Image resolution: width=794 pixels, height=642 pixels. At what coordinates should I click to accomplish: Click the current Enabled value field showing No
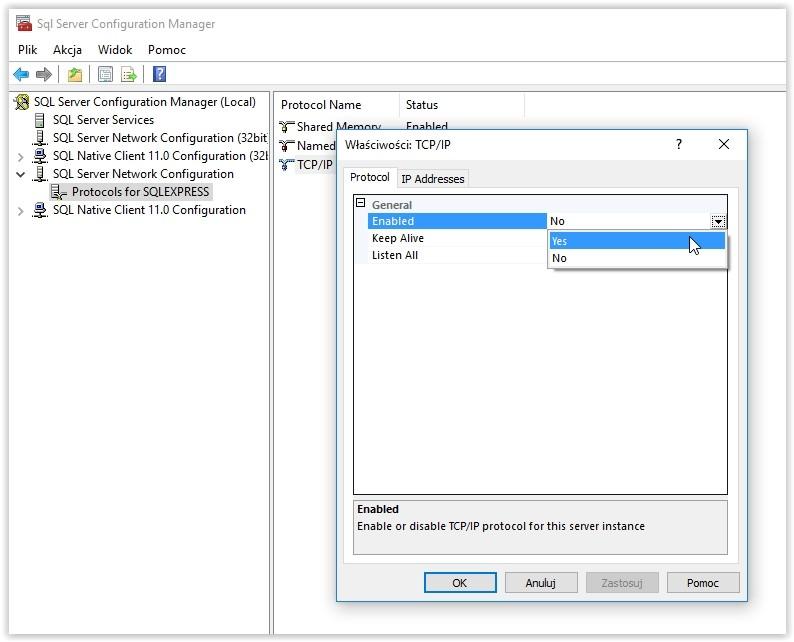[x=629, y=221]
